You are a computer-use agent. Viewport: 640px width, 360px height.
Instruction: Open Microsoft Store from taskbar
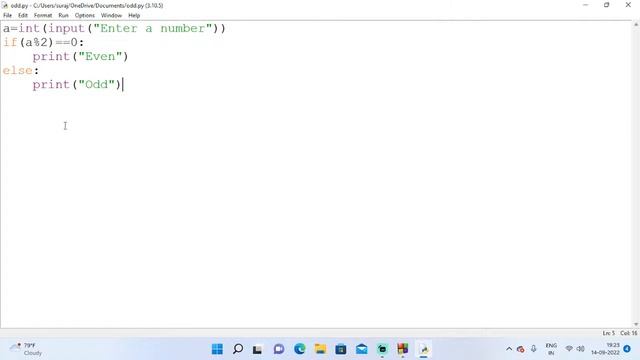pyautogui.click(x=341, y=349)
